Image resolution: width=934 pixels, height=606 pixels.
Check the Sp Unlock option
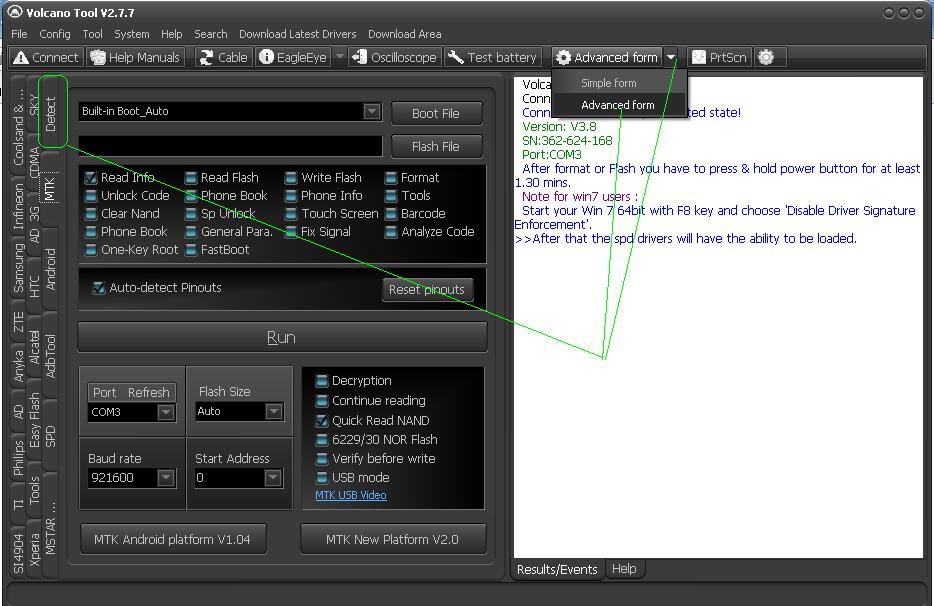point(191,213)
